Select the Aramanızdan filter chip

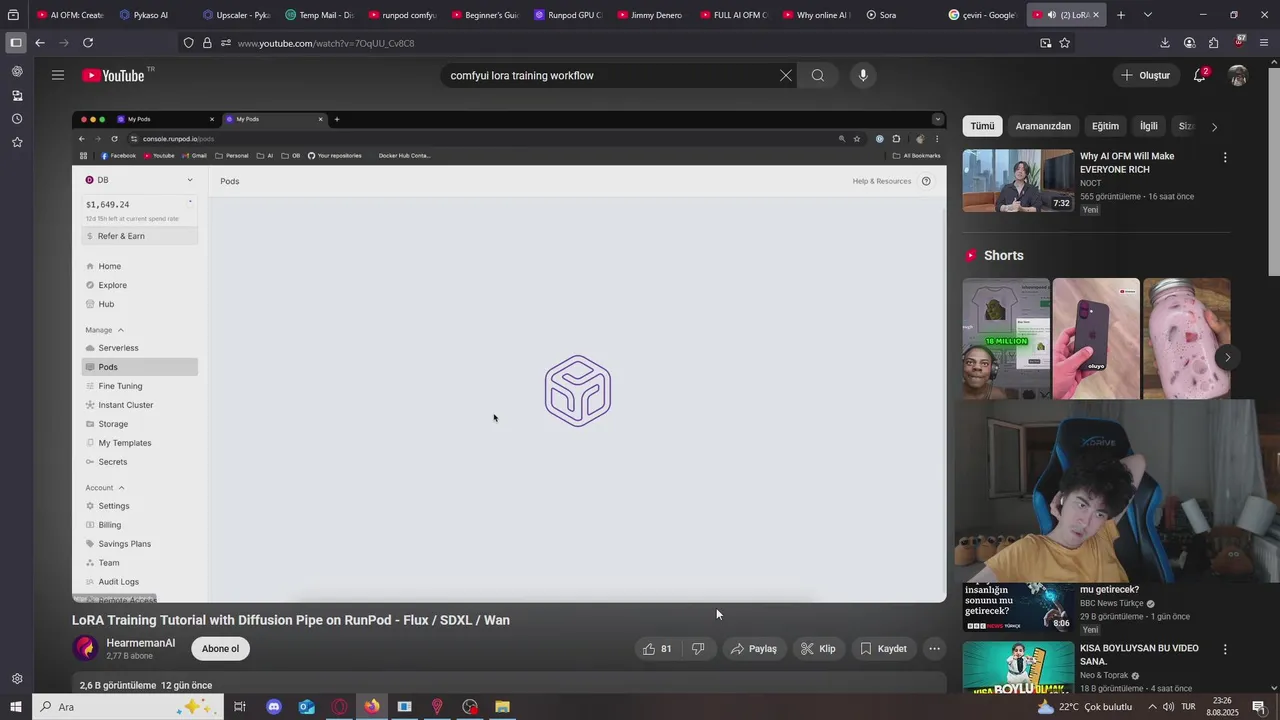(x=1043, y=126)
